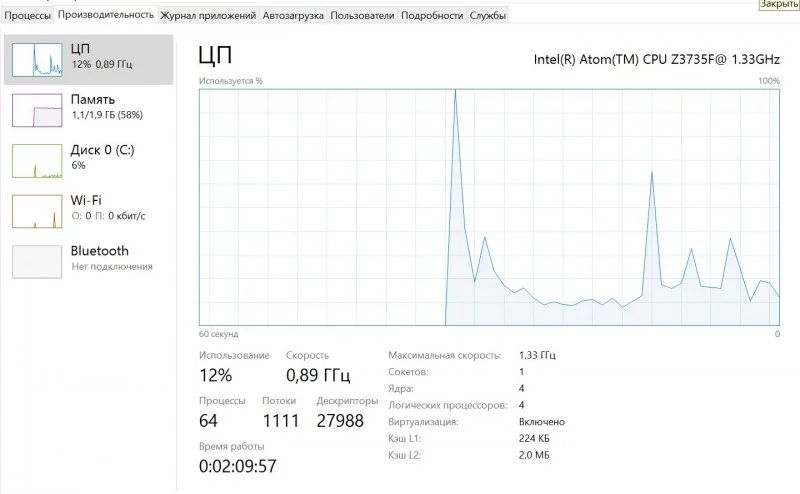Click the Память mini graph thumbnail
This screenshot has width=800, height=494.
tap(37, 110)
